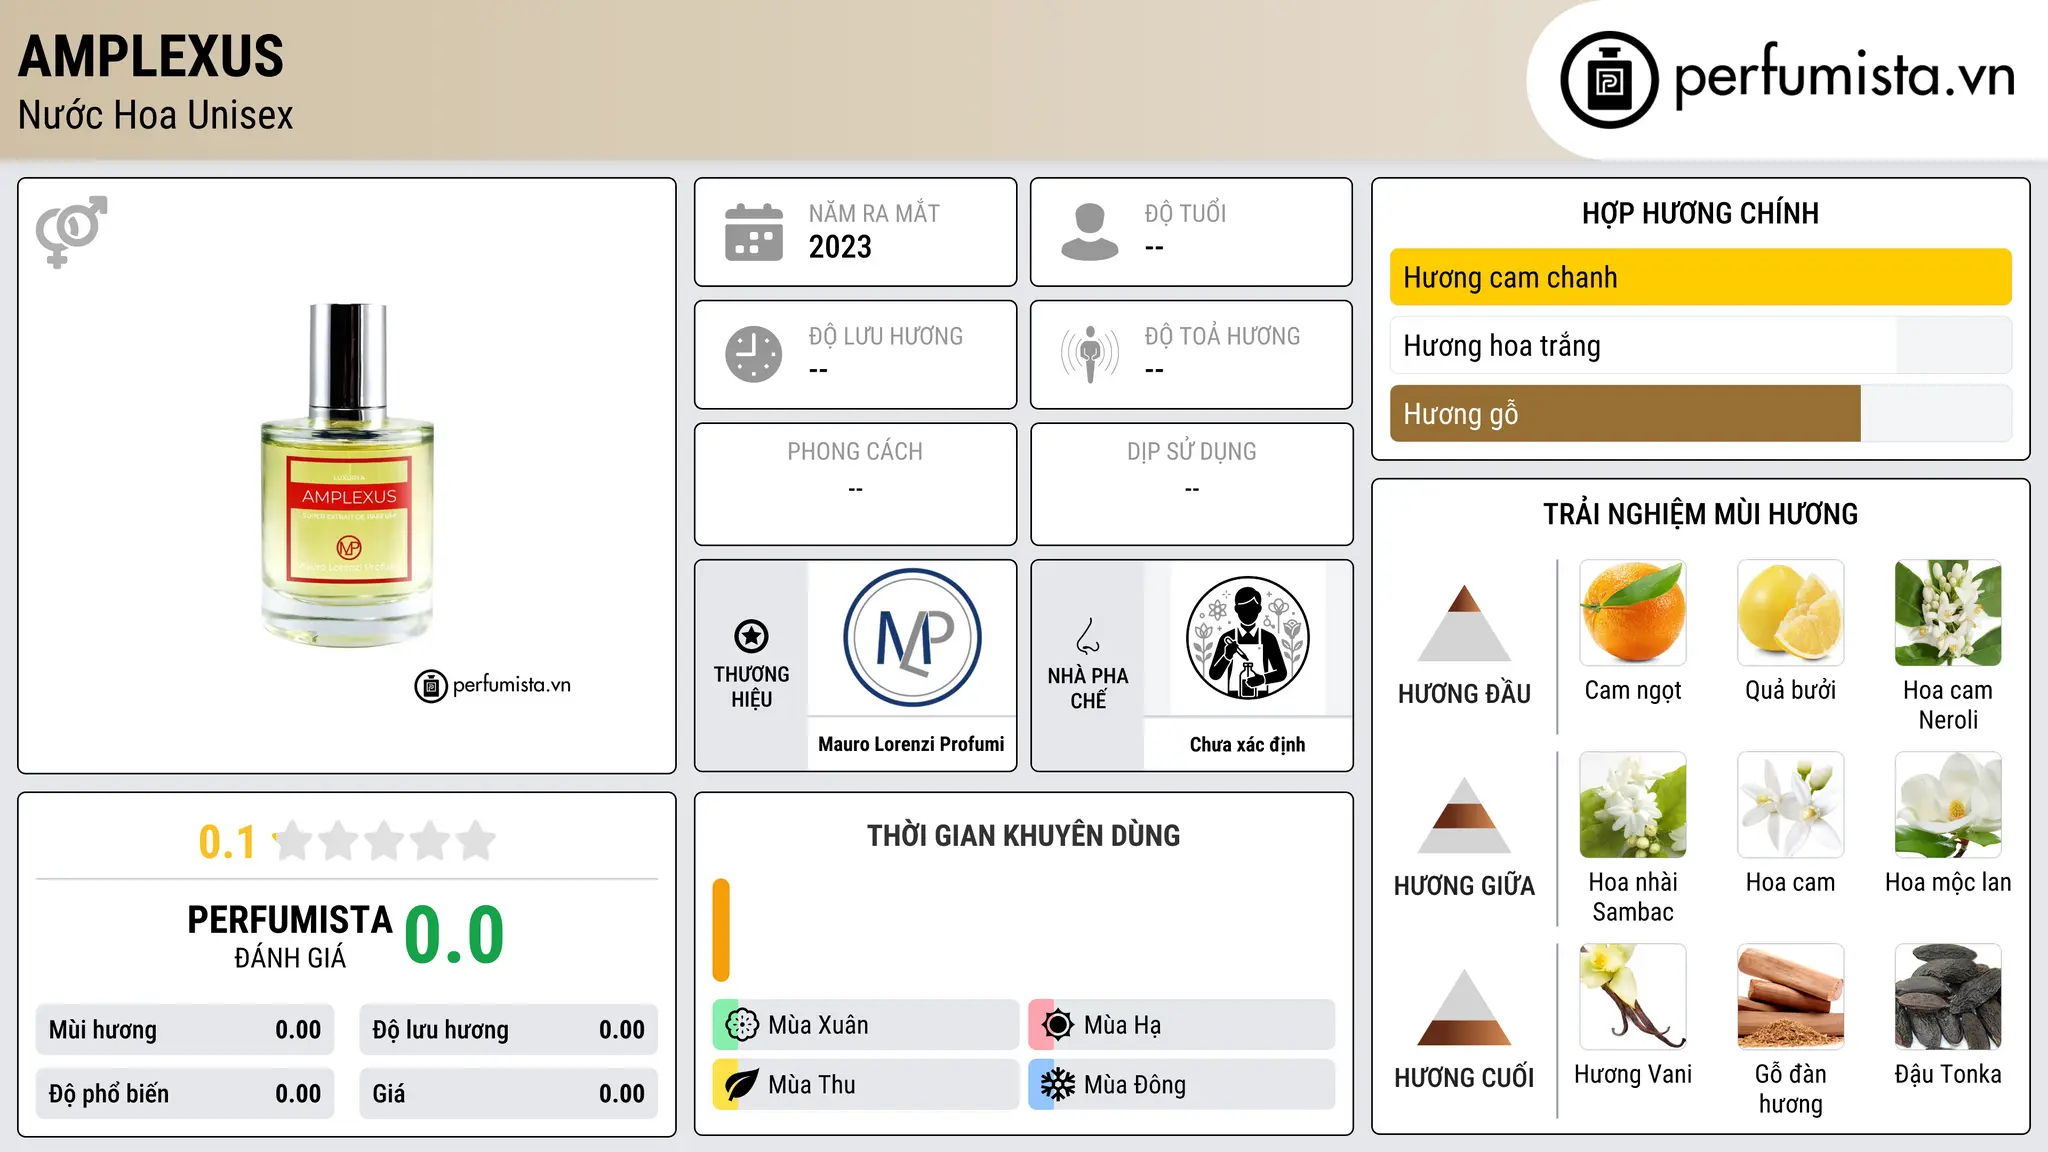The image size is (2048, 1152).
Task: Click the Độ Toả Hương label text
Action: [1222, 336]
